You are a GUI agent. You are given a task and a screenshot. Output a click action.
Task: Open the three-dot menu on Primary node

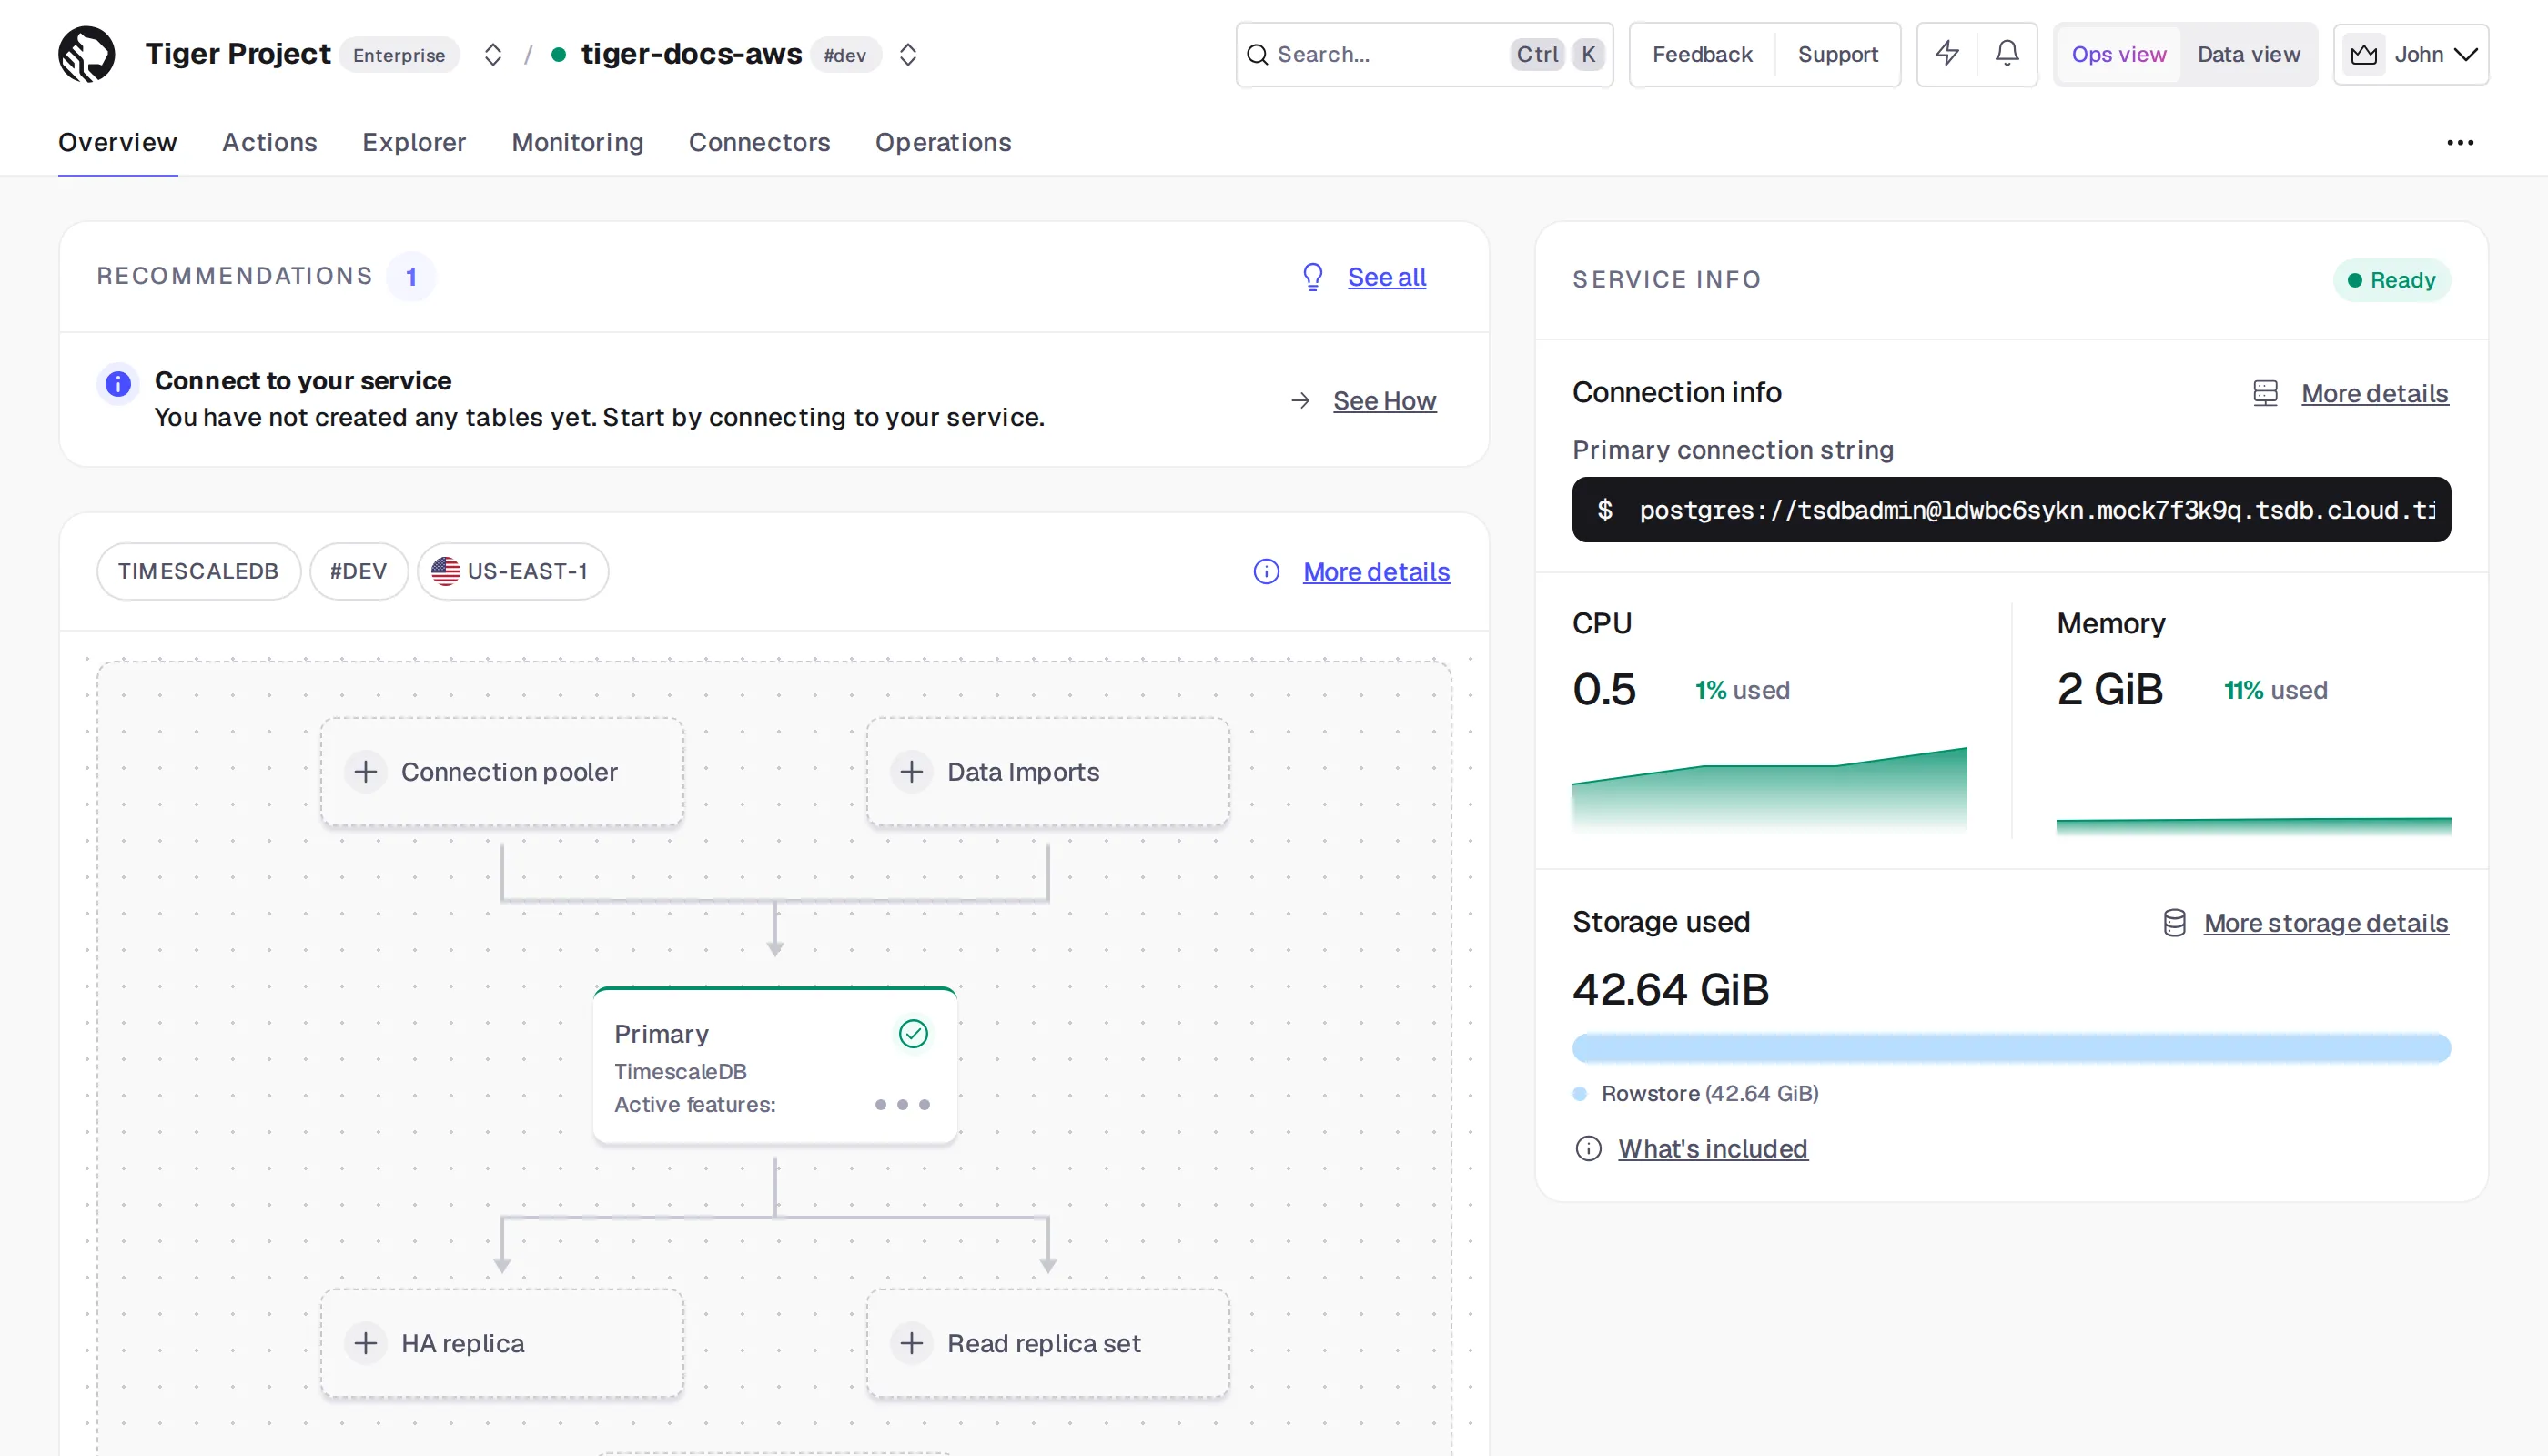click(902, 1105)
